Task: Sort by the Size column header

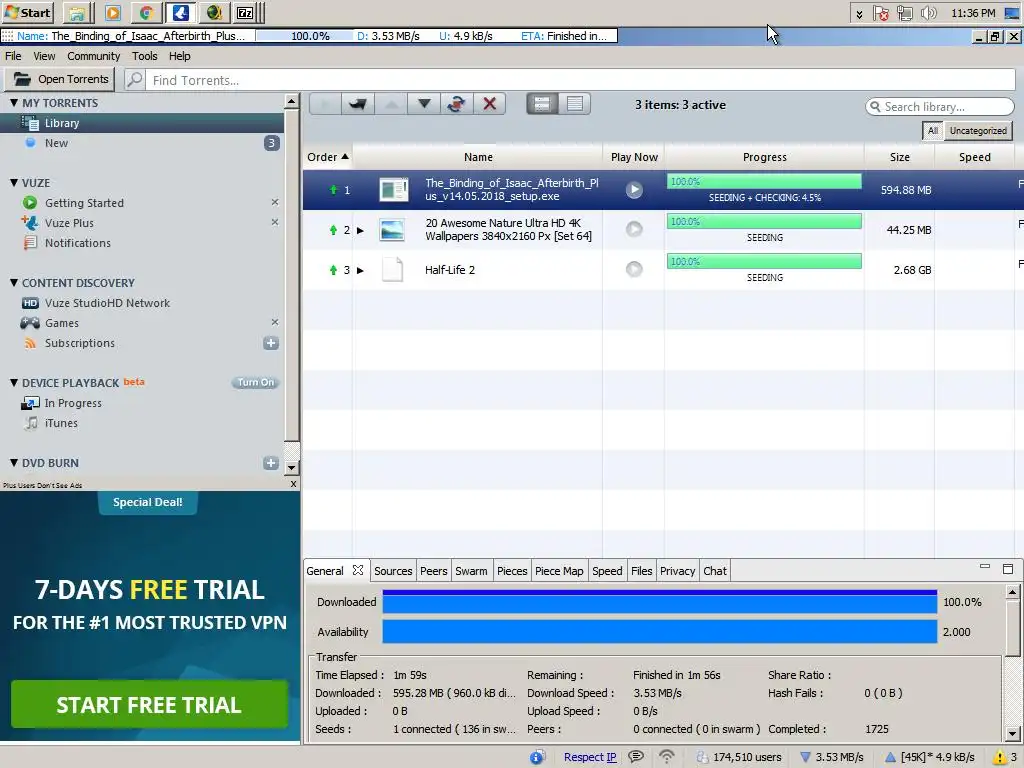Action: pos(899,157)
